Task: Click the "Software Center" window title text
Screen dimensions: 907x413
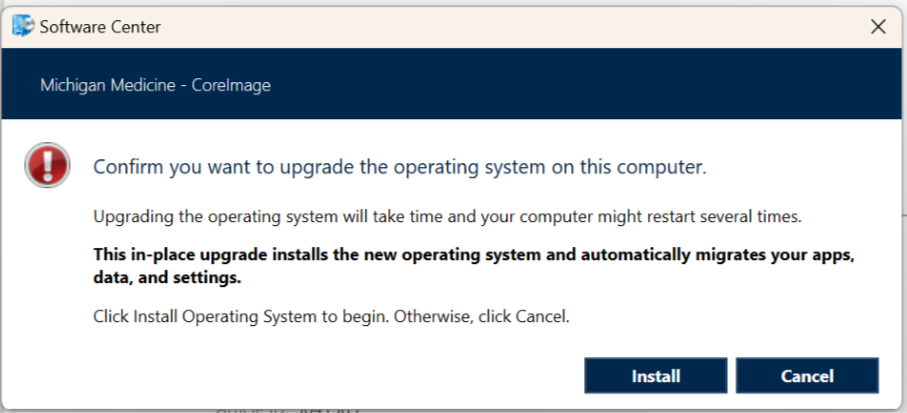Action: (100, 27)
